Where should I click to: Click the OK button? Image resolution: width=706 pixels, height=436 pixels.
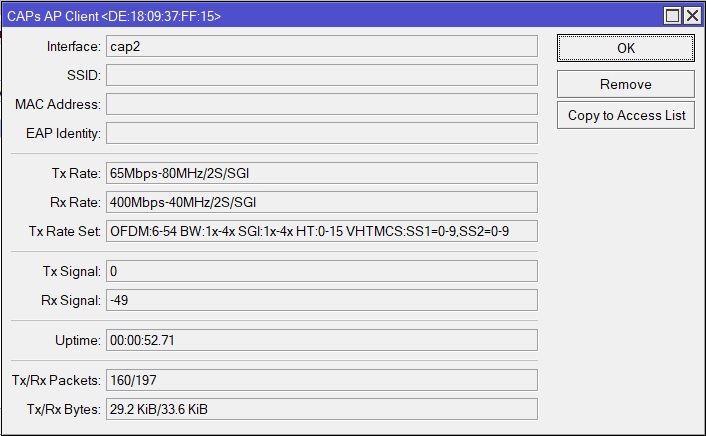[x=625, y=48]
